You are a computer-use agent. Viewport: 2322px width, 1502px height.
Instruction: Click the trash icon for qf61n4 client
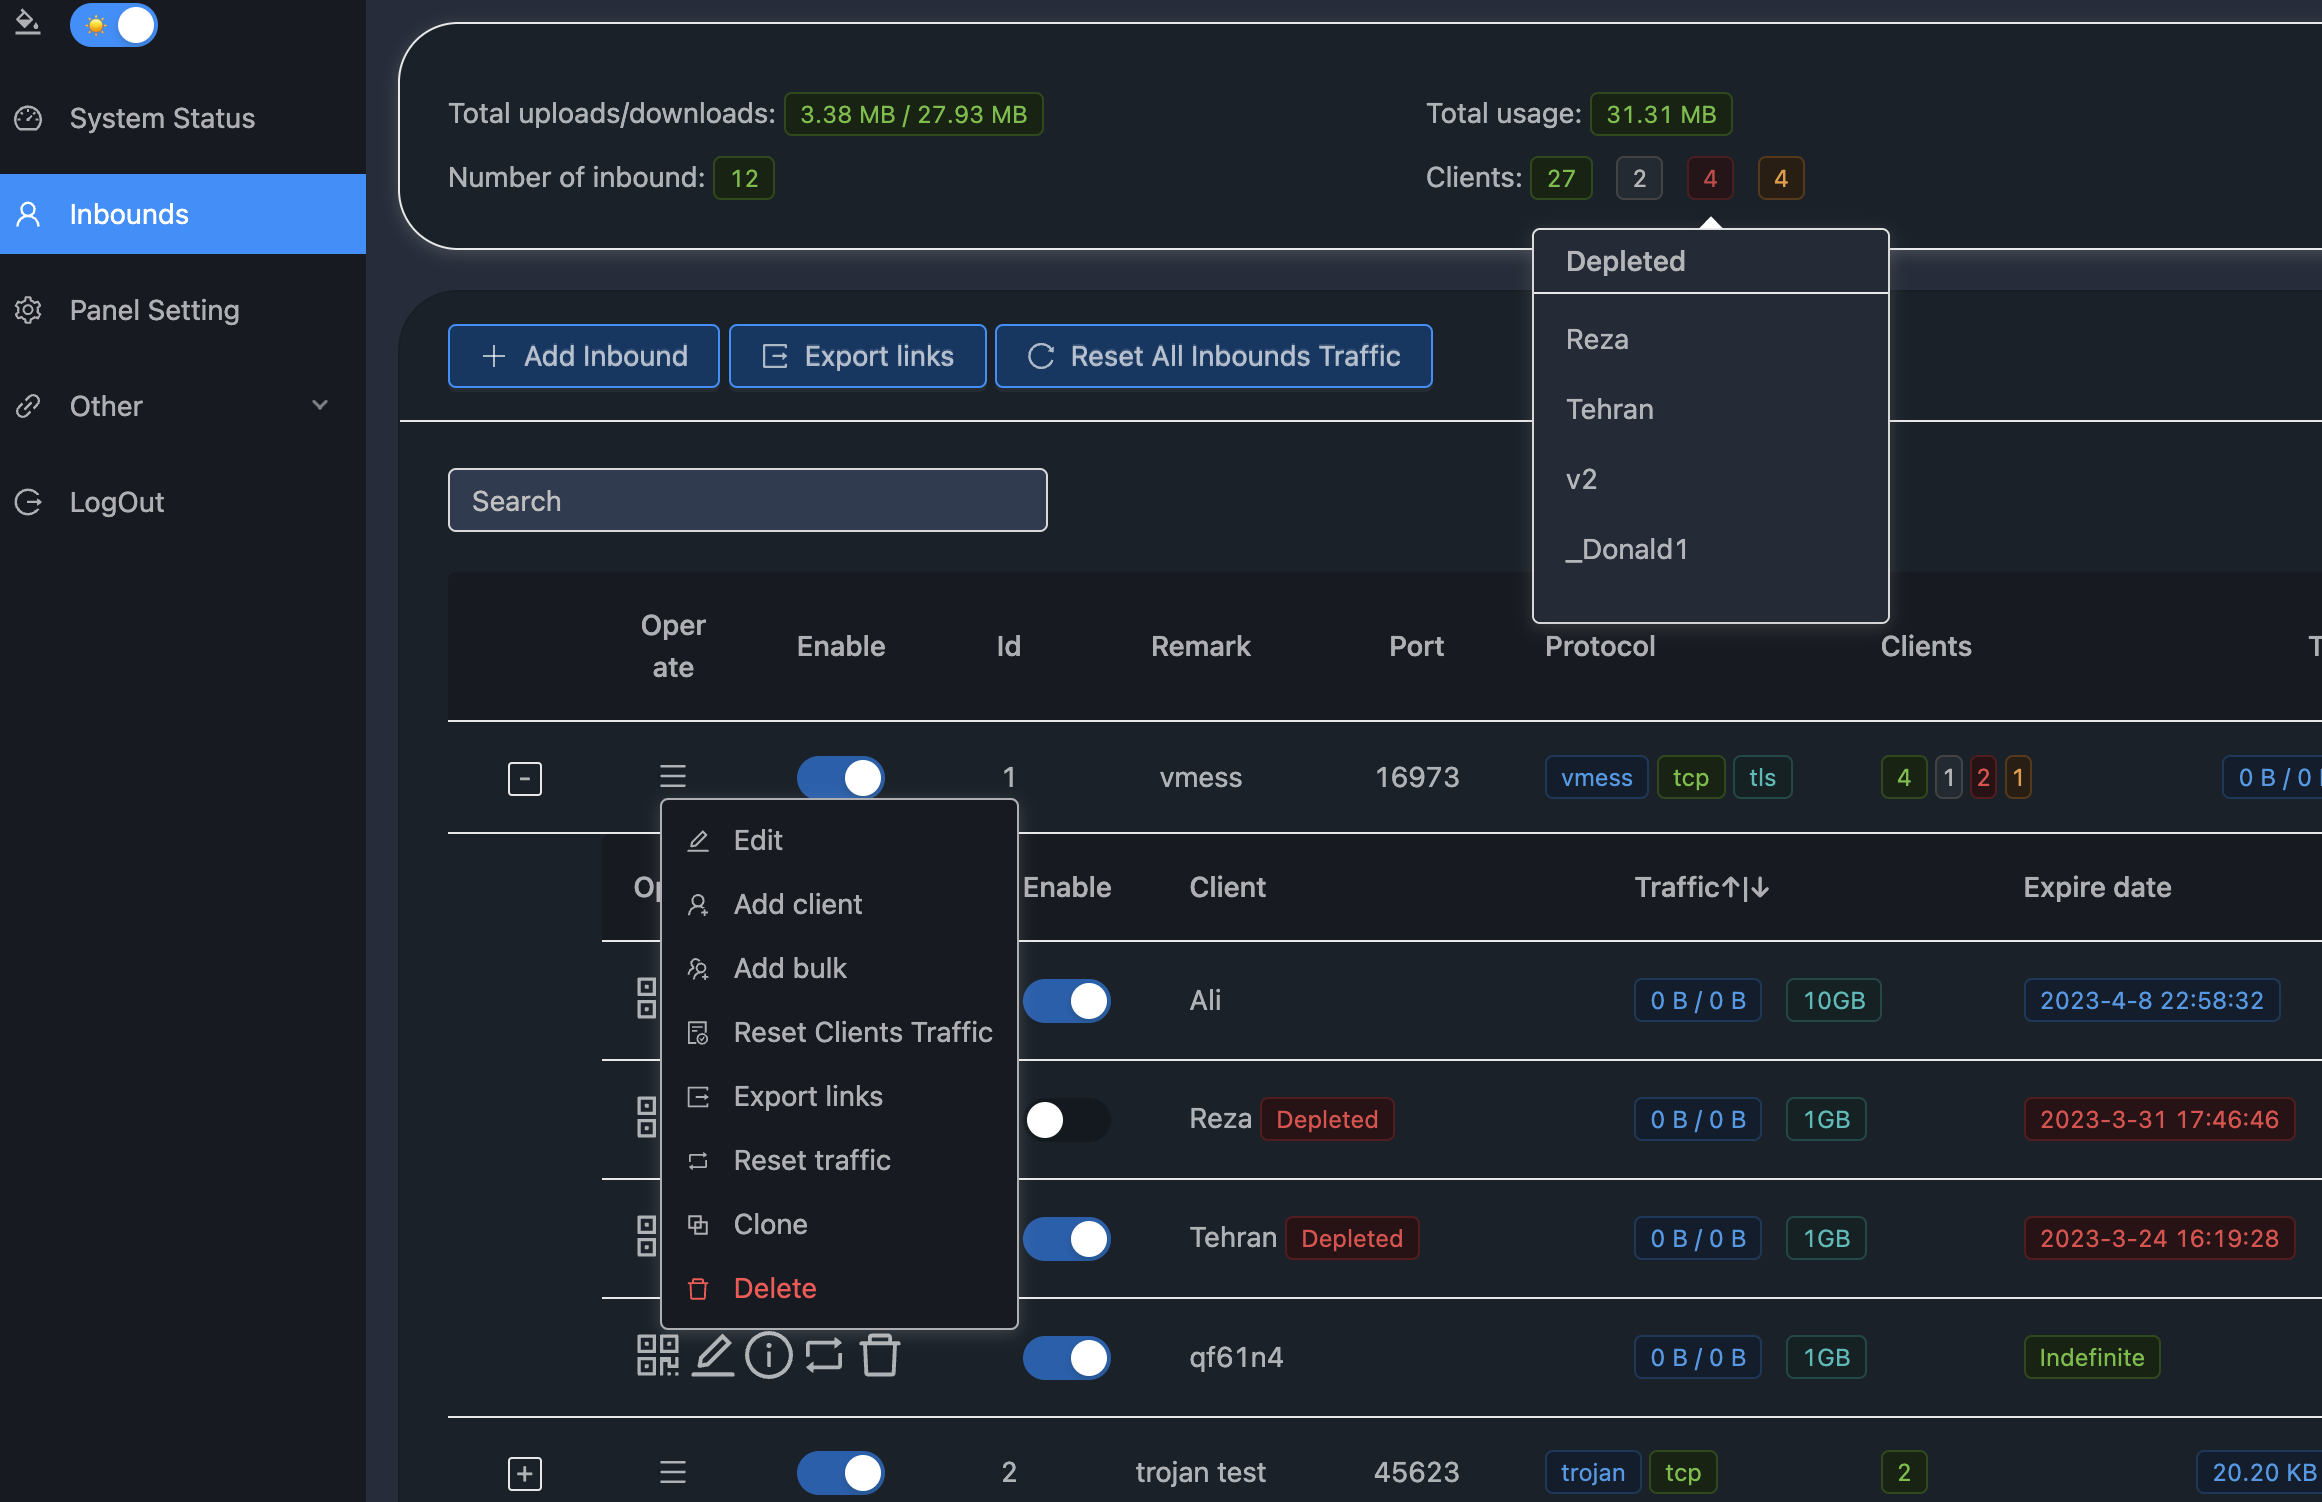[x=880, y=1356]
